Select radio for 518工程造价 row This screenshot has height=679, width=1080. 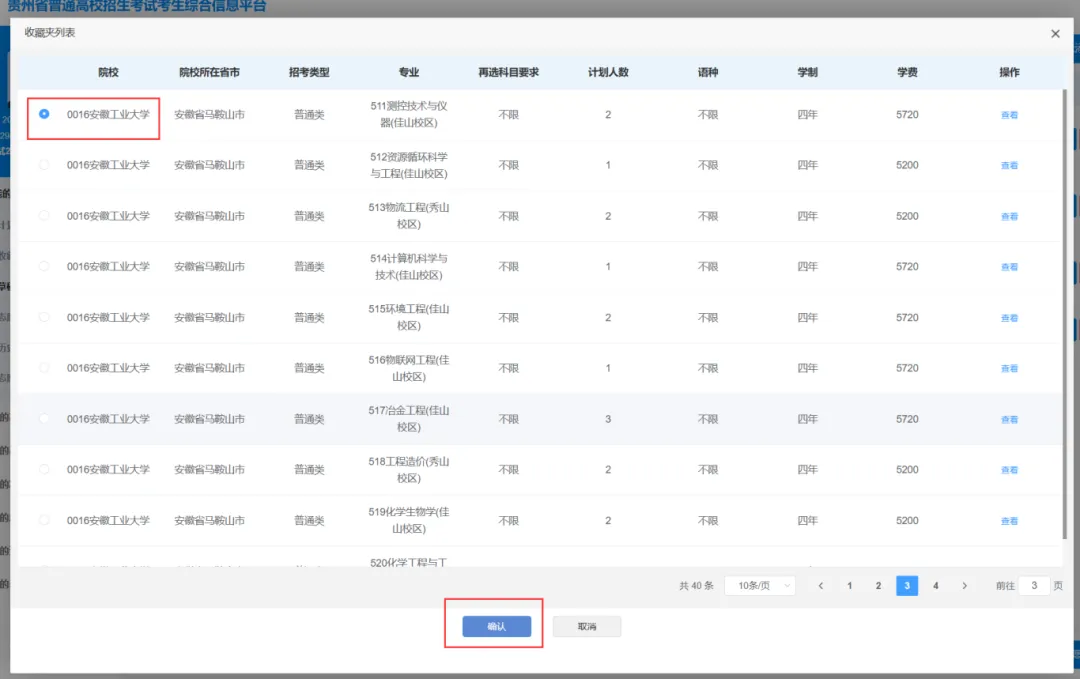pyautogui.click(x=44, y=469)
